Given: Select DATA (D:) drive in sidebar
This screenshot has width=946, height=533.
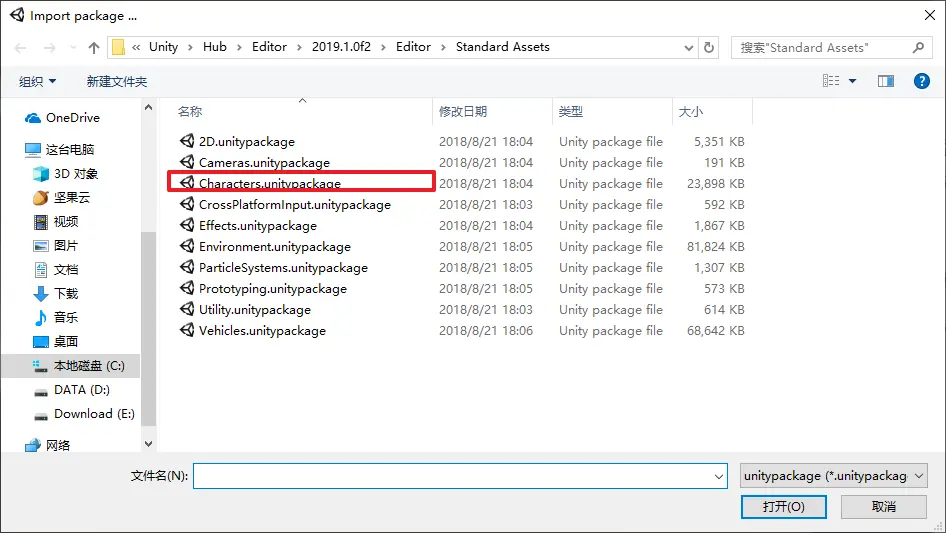Looking at the screenshot, I should [x=81, y=390].
